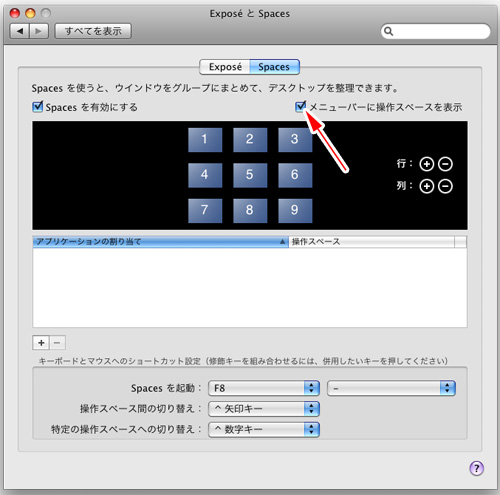Toggle メニューバーに操作スペースを表示 checkbox
500x495 pixels.
[301, 107]
